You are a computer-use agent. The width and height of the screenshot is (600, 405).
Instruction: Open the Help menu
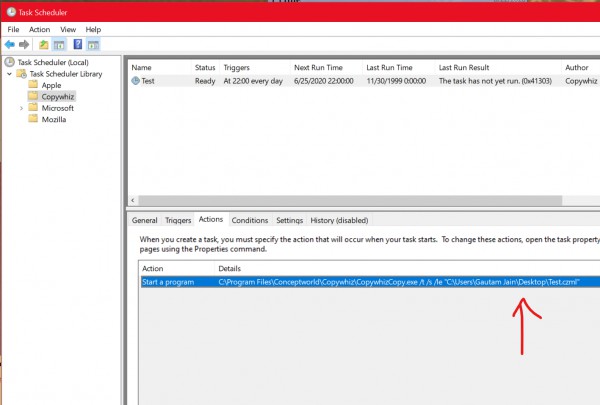tap(93, 29)
